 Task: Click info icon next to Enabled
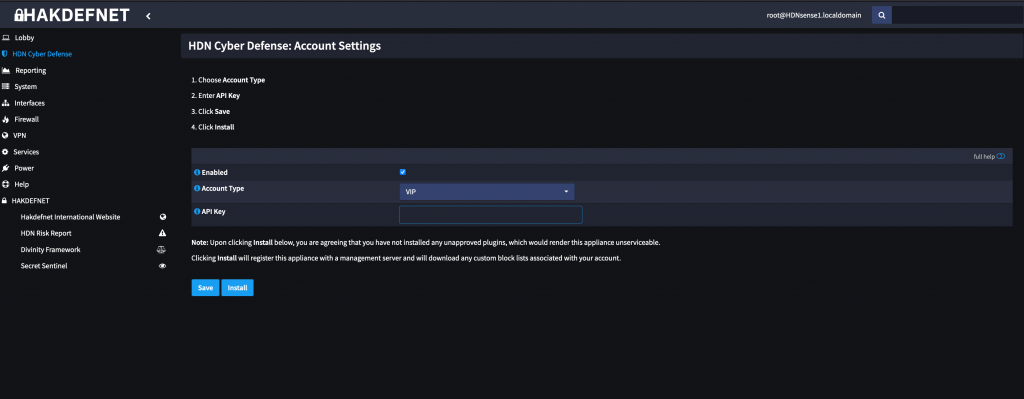[x=197, y=172]
